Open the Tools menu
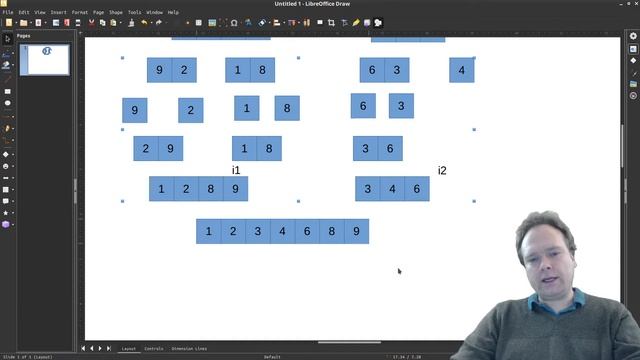The image size is (640, 360). coord(134,12)
